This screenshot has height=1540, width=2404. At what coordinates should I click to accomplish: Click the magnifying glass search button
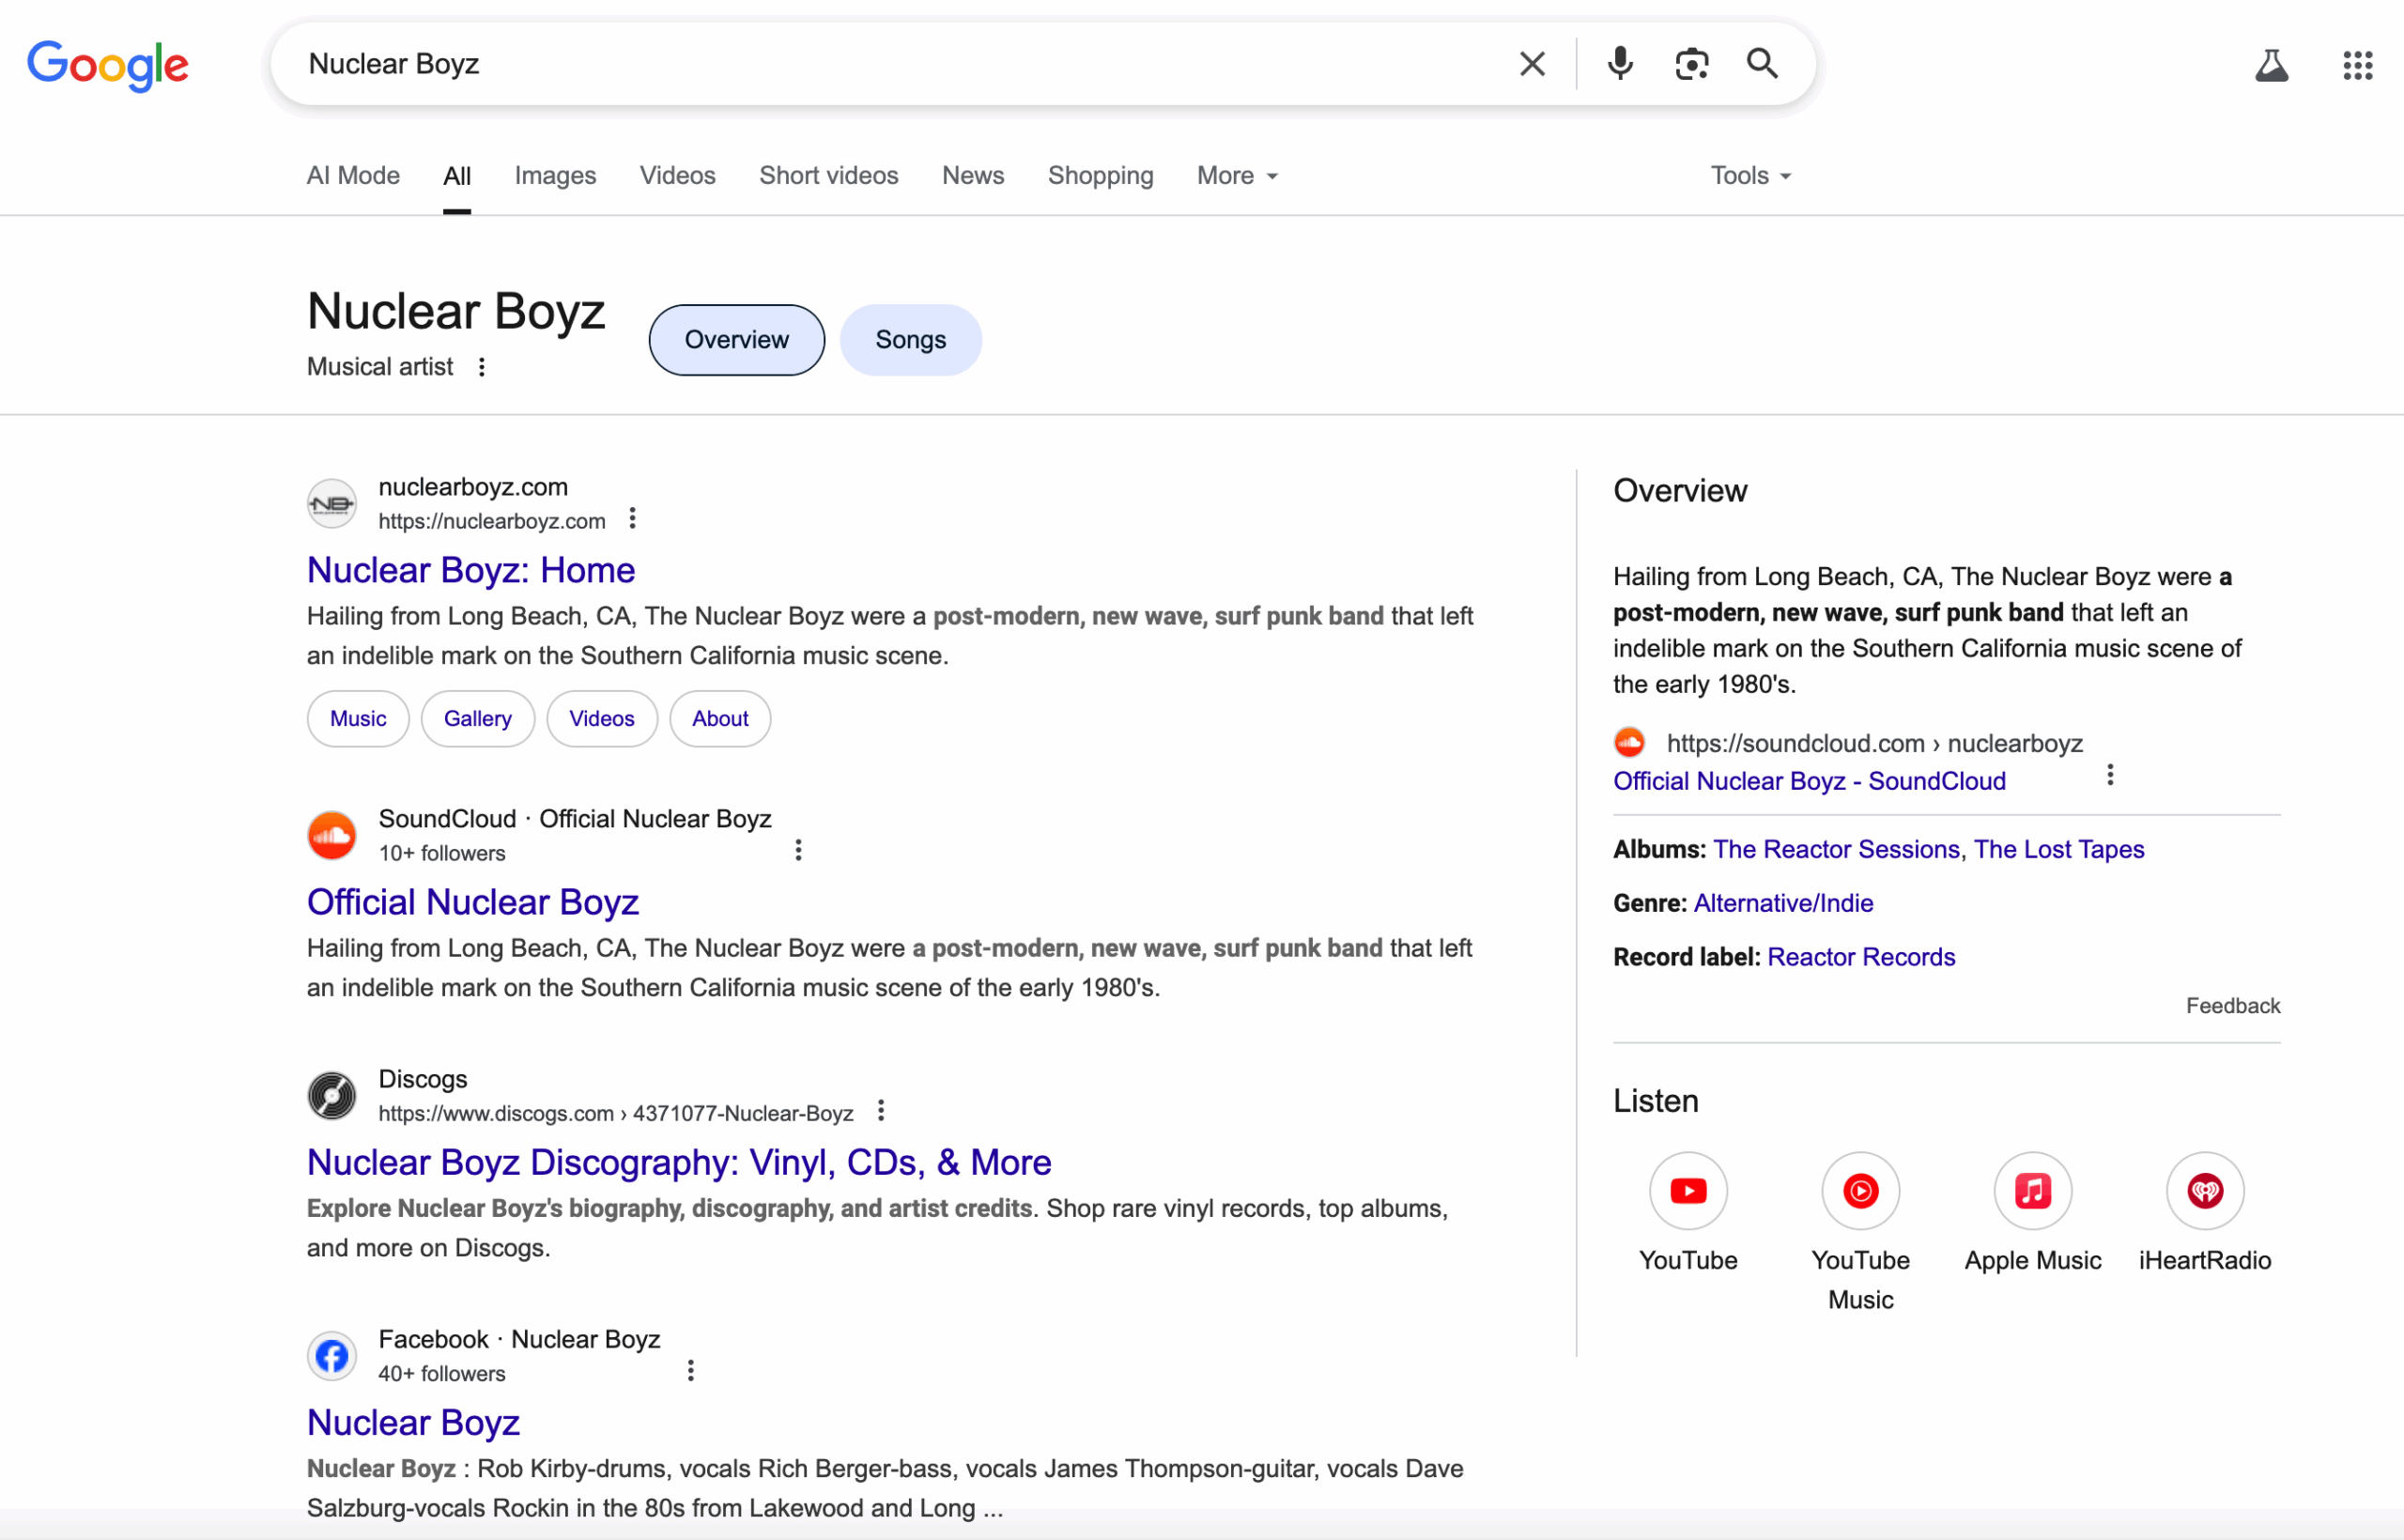point(1762,64)
